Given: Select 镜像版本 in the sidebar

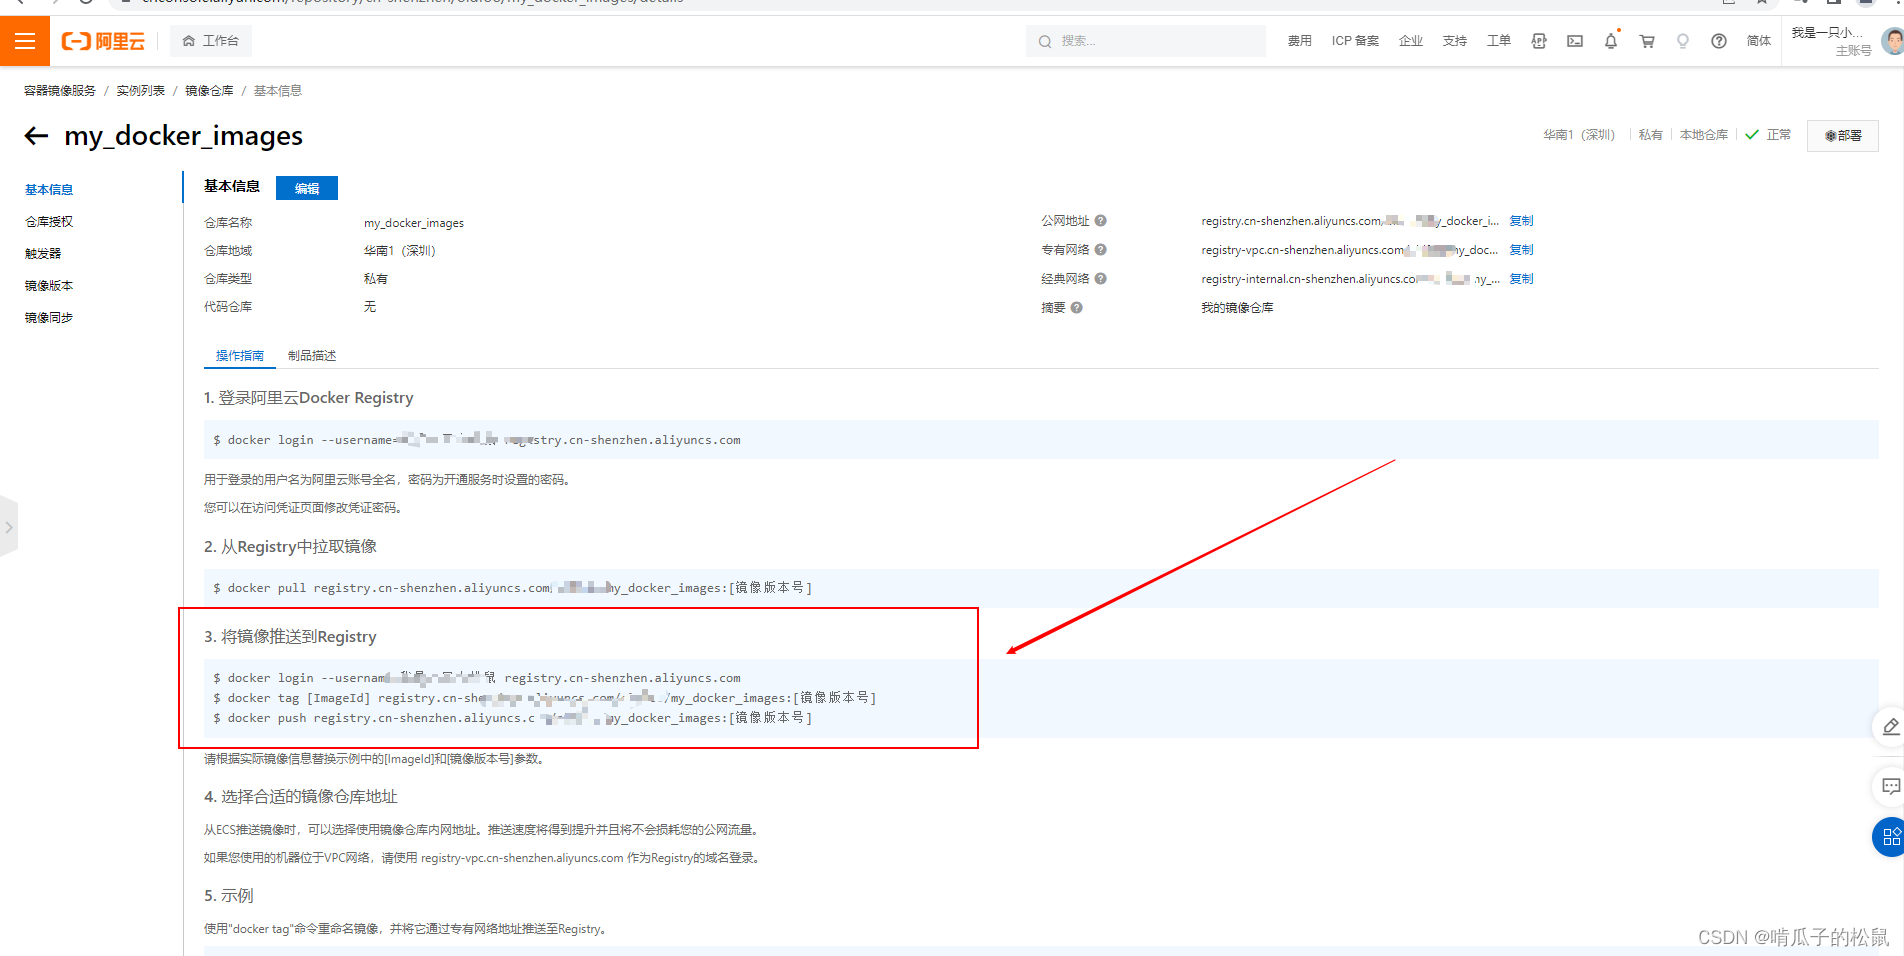Looking at the screenshot, I should point(49,286).
